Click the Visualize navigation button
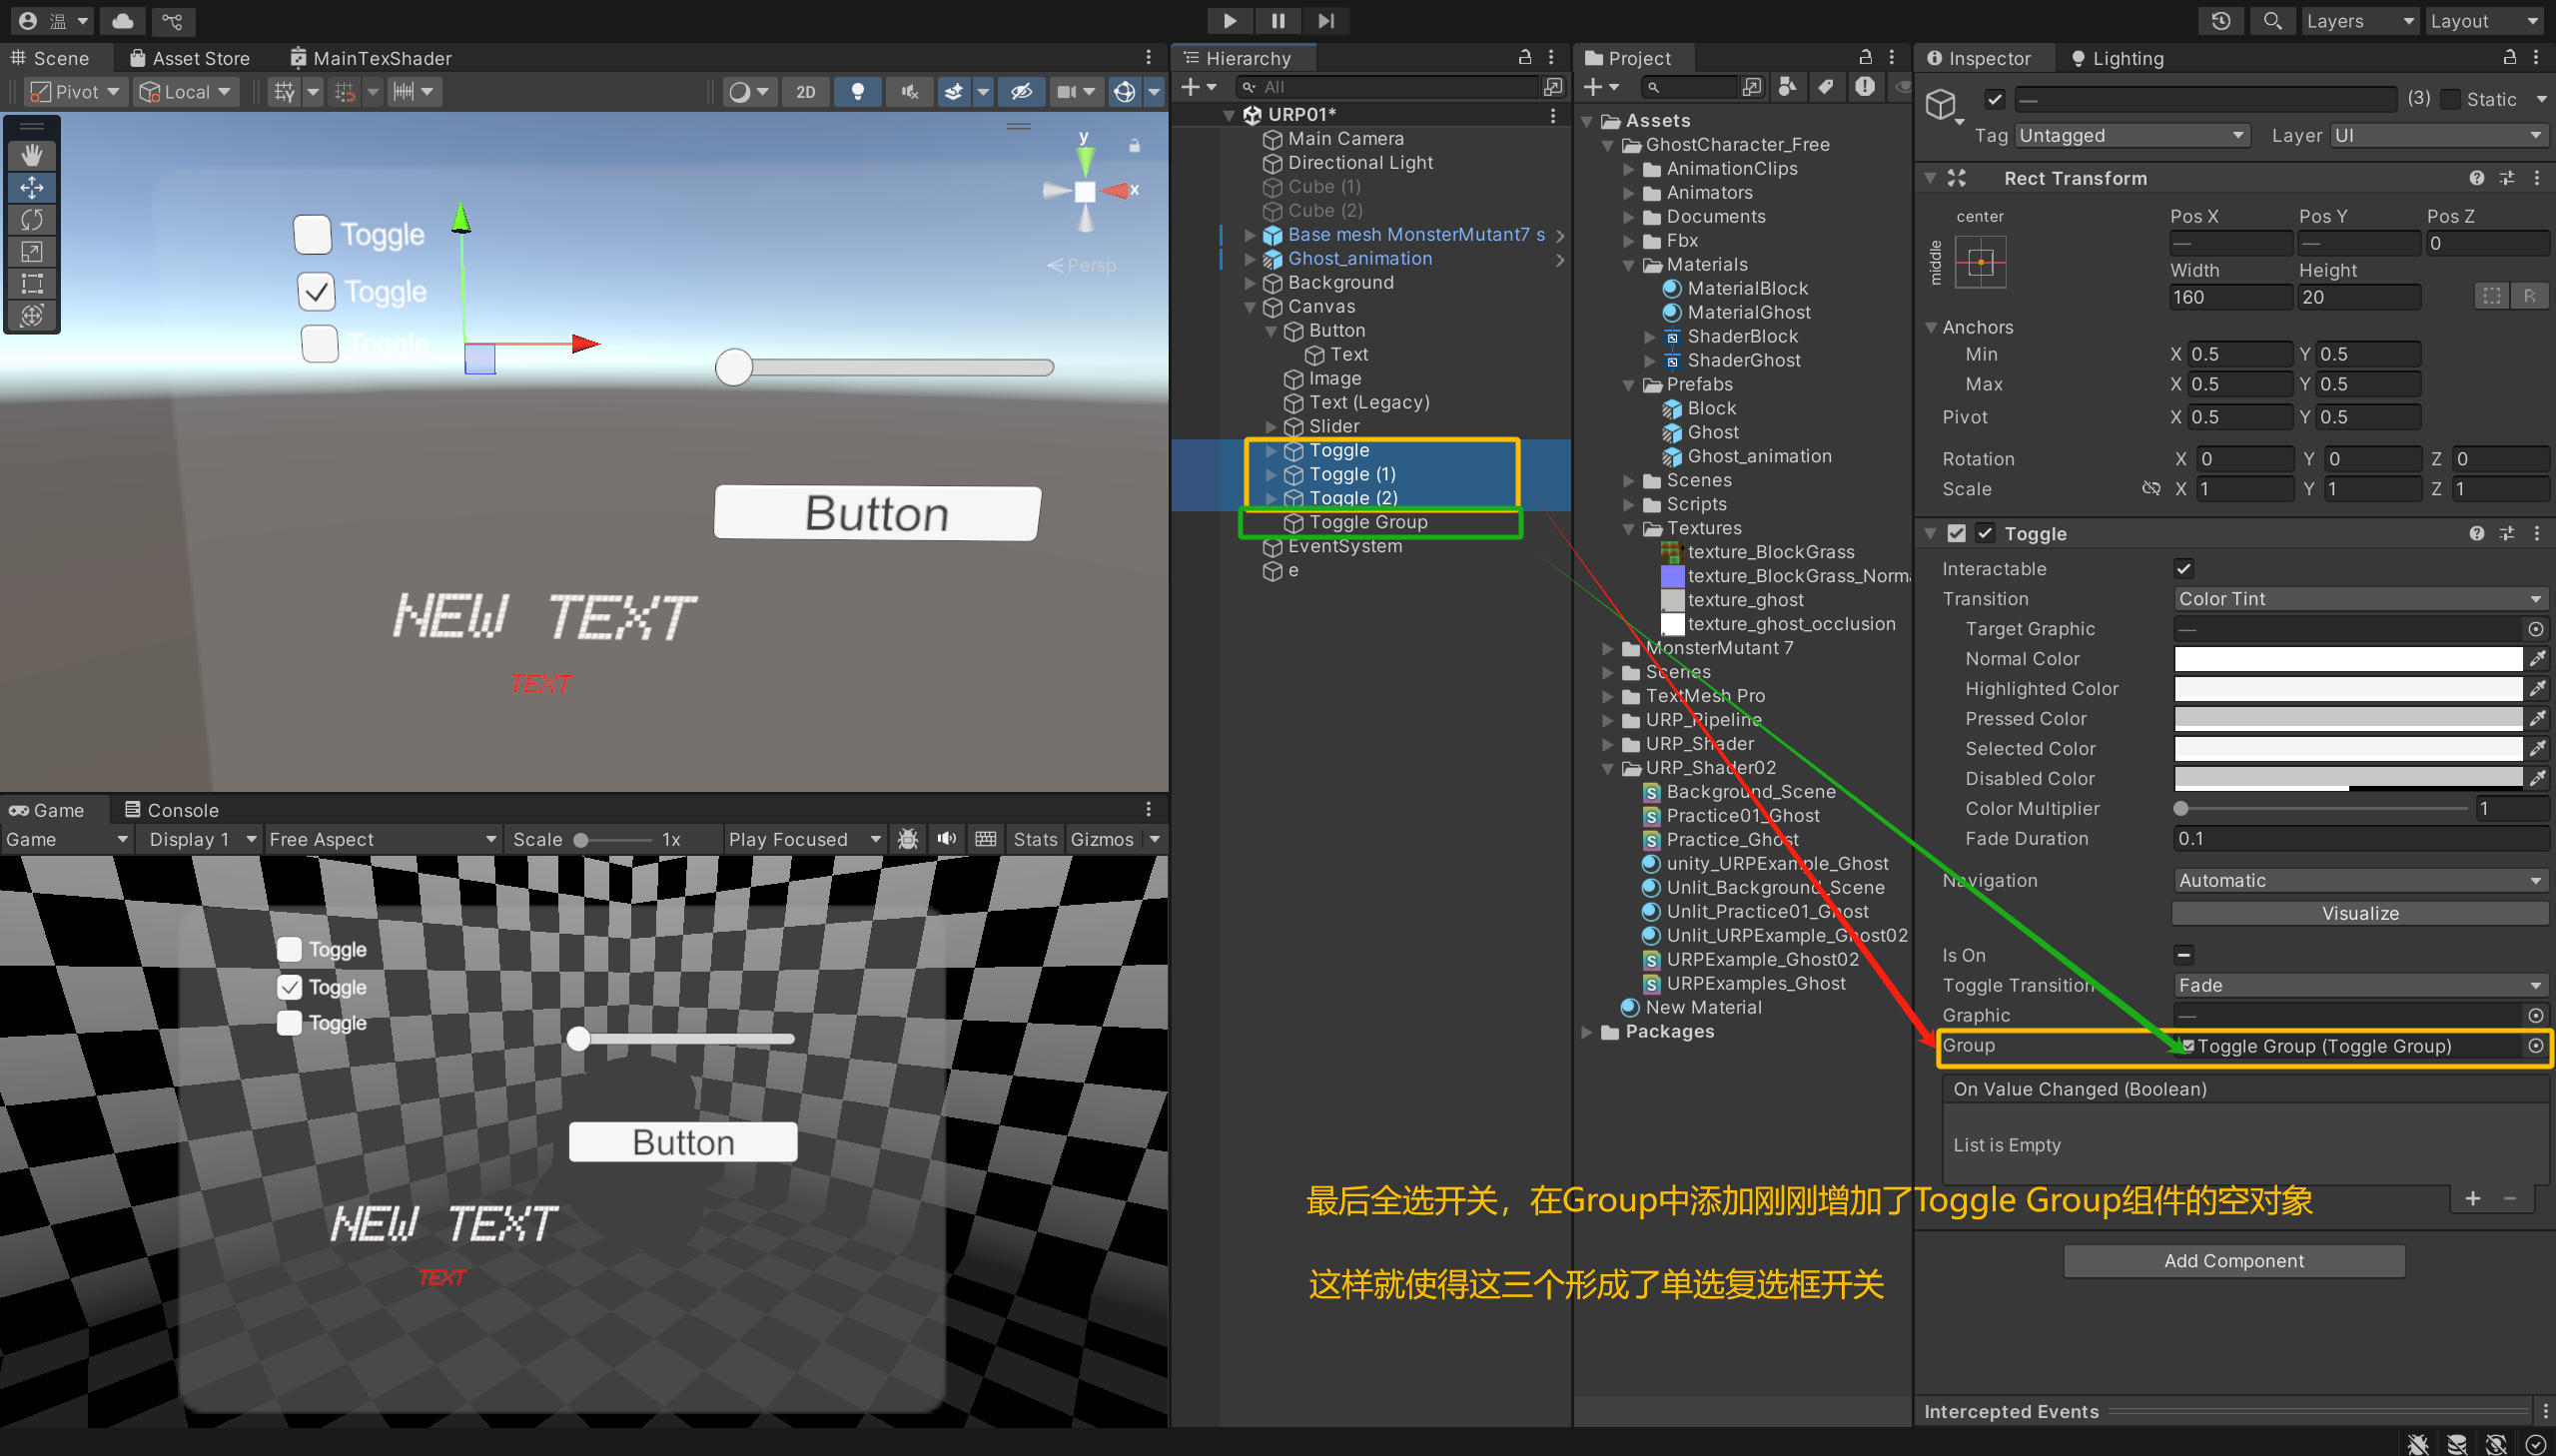The height and width of the screenshot is (1456, 2556). pyautogui.click(x=2359, y=913)
